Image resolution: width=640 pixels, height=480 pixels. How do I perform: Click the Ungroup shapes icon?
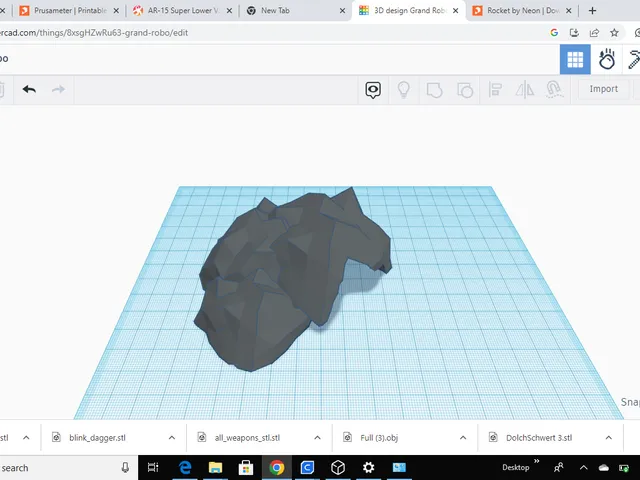[465, 90]
